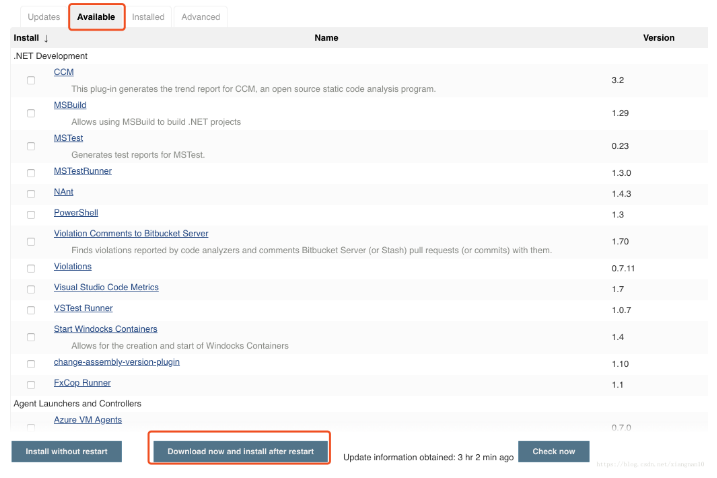The width and height of the screenshot is (717, 478).
Task: Go to the Advanced tab
Action: coord(200,17)
